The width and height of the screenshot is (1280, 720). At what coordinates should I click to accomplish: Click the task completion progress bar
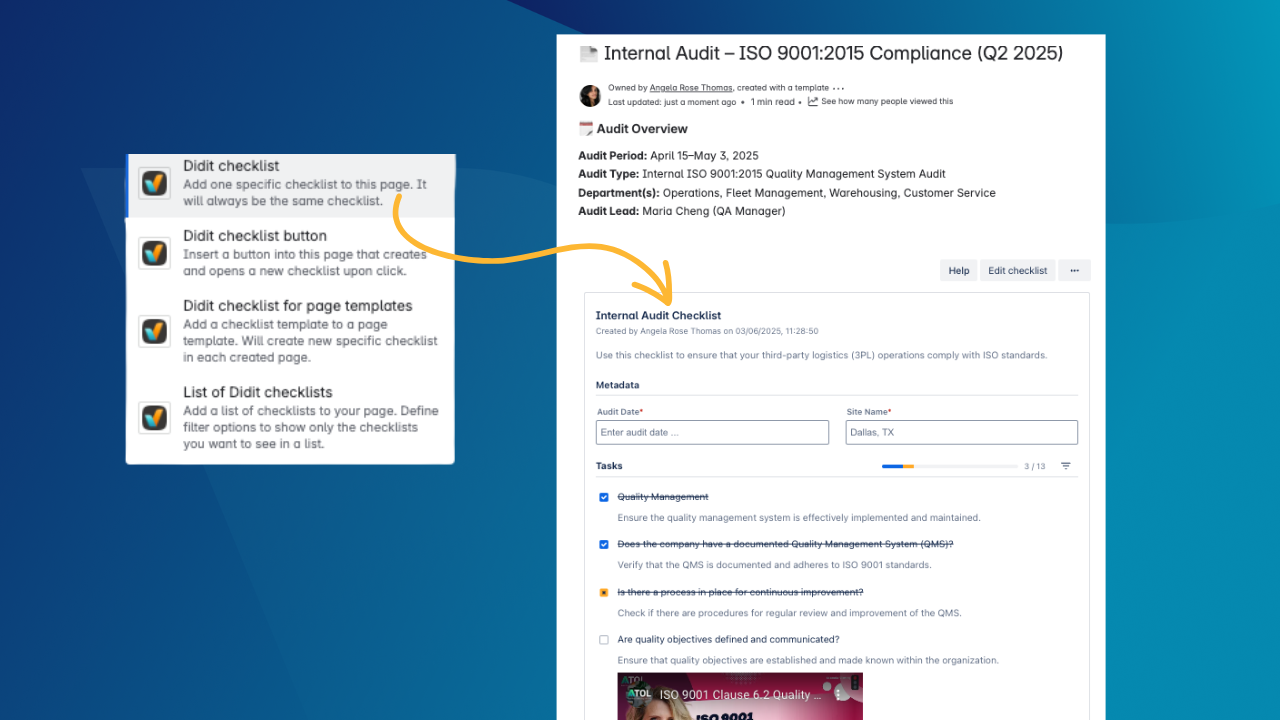tap(948, 466)
